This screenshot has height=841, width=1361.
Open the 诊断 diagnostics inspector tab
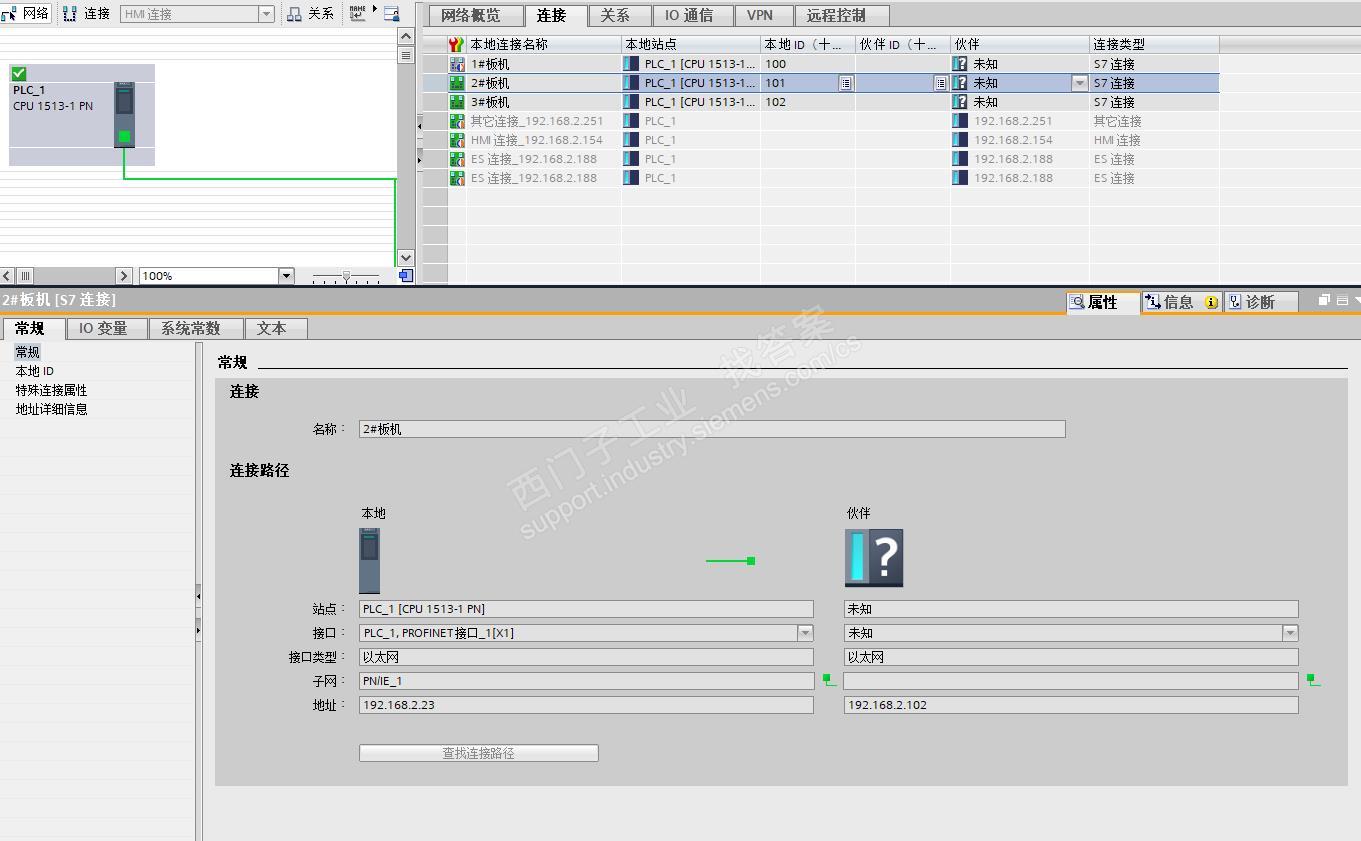tap(1261, 302)
